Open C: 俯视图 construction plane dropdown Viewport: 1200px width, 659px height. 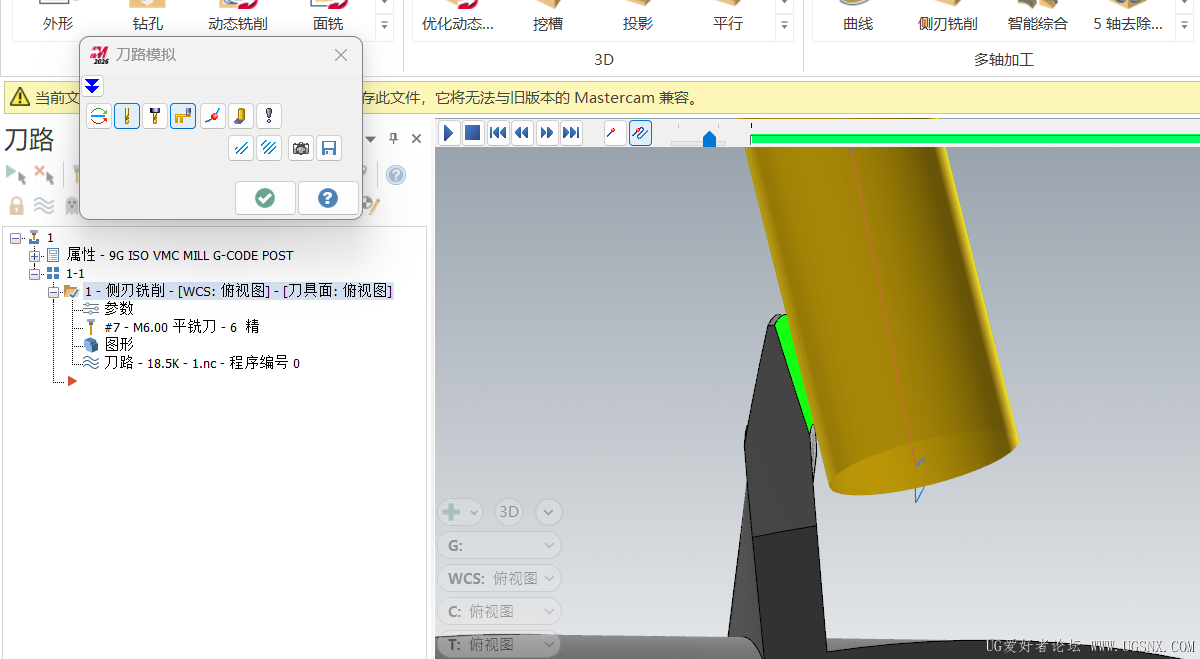coord(499,611)
